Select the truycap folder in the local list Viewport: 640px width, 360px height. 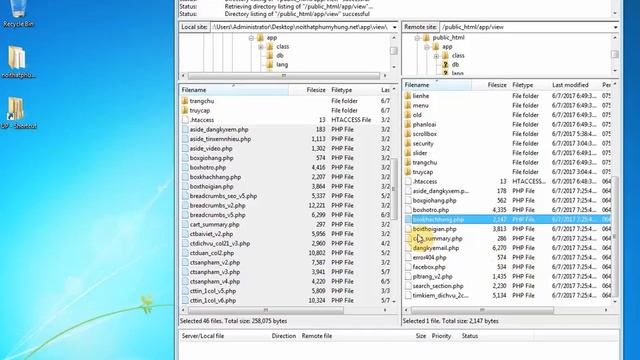click(x=200, y=110)
